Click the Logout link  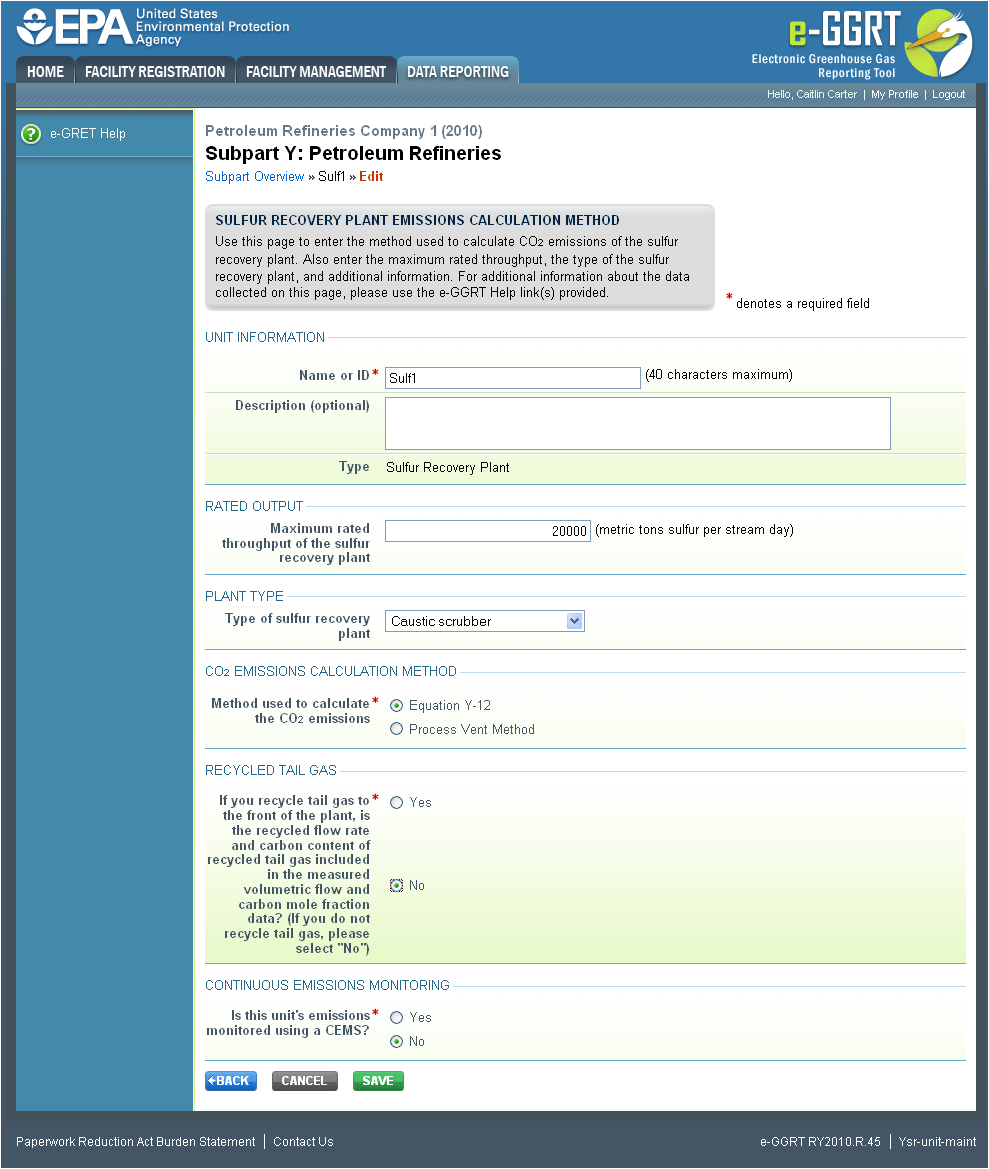pos(948,94)
